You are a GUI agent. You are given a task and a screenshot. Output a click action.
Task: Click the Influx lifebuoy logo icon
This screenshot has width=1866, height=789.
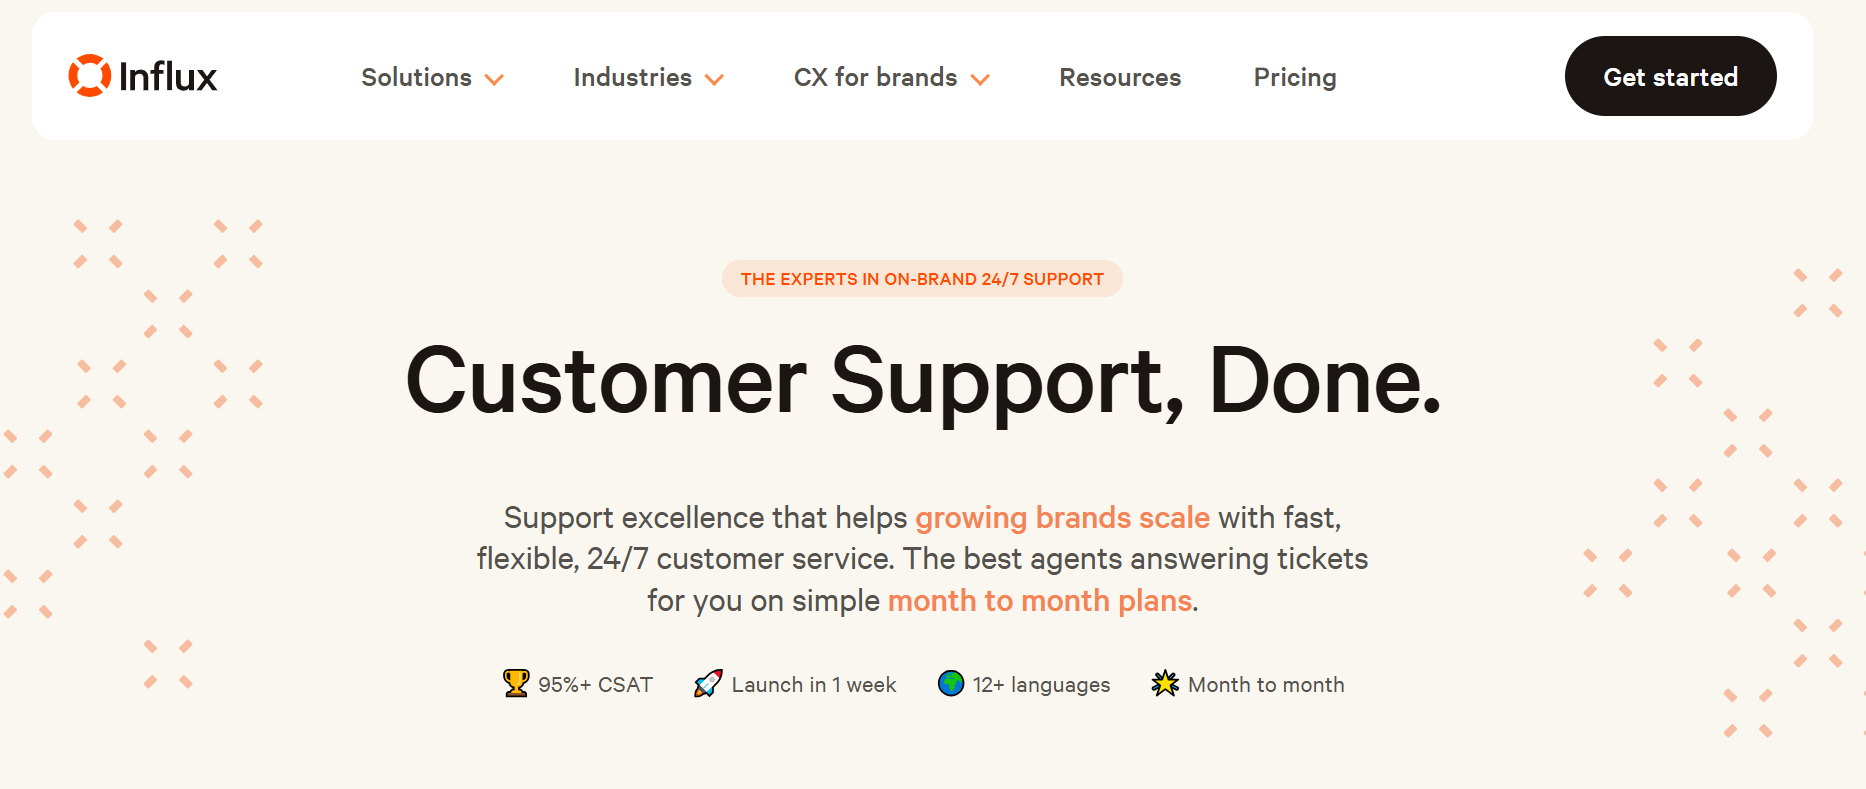pyautogui.click(x=89, y=76)
